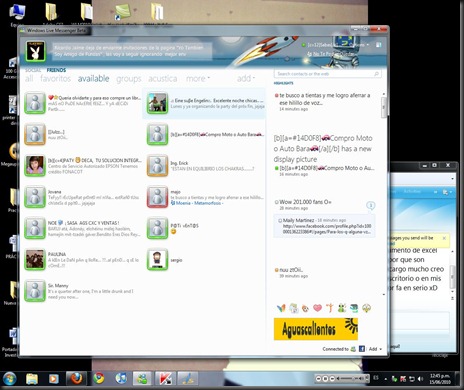Open Google Chrome from the taskbar
The height and width of the screenshot is (390, 464).
click(x=98, y=379)
